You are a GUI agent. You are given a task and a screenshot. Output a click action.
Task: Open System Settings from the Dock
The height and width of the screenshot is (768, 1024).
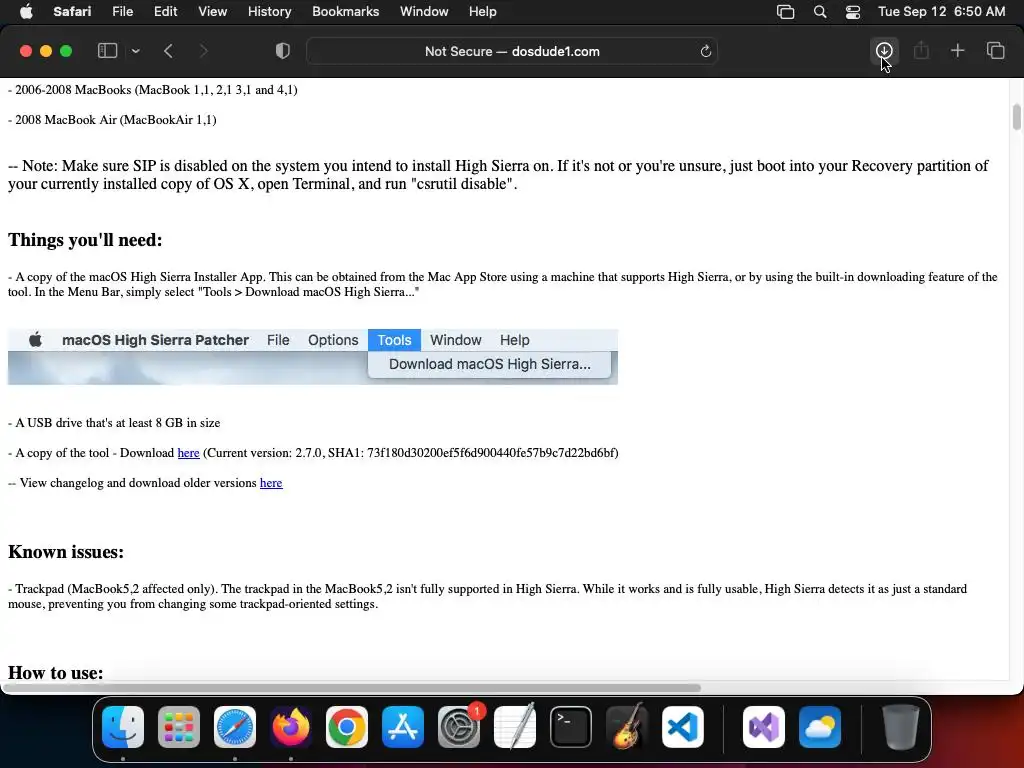point(458,727)
